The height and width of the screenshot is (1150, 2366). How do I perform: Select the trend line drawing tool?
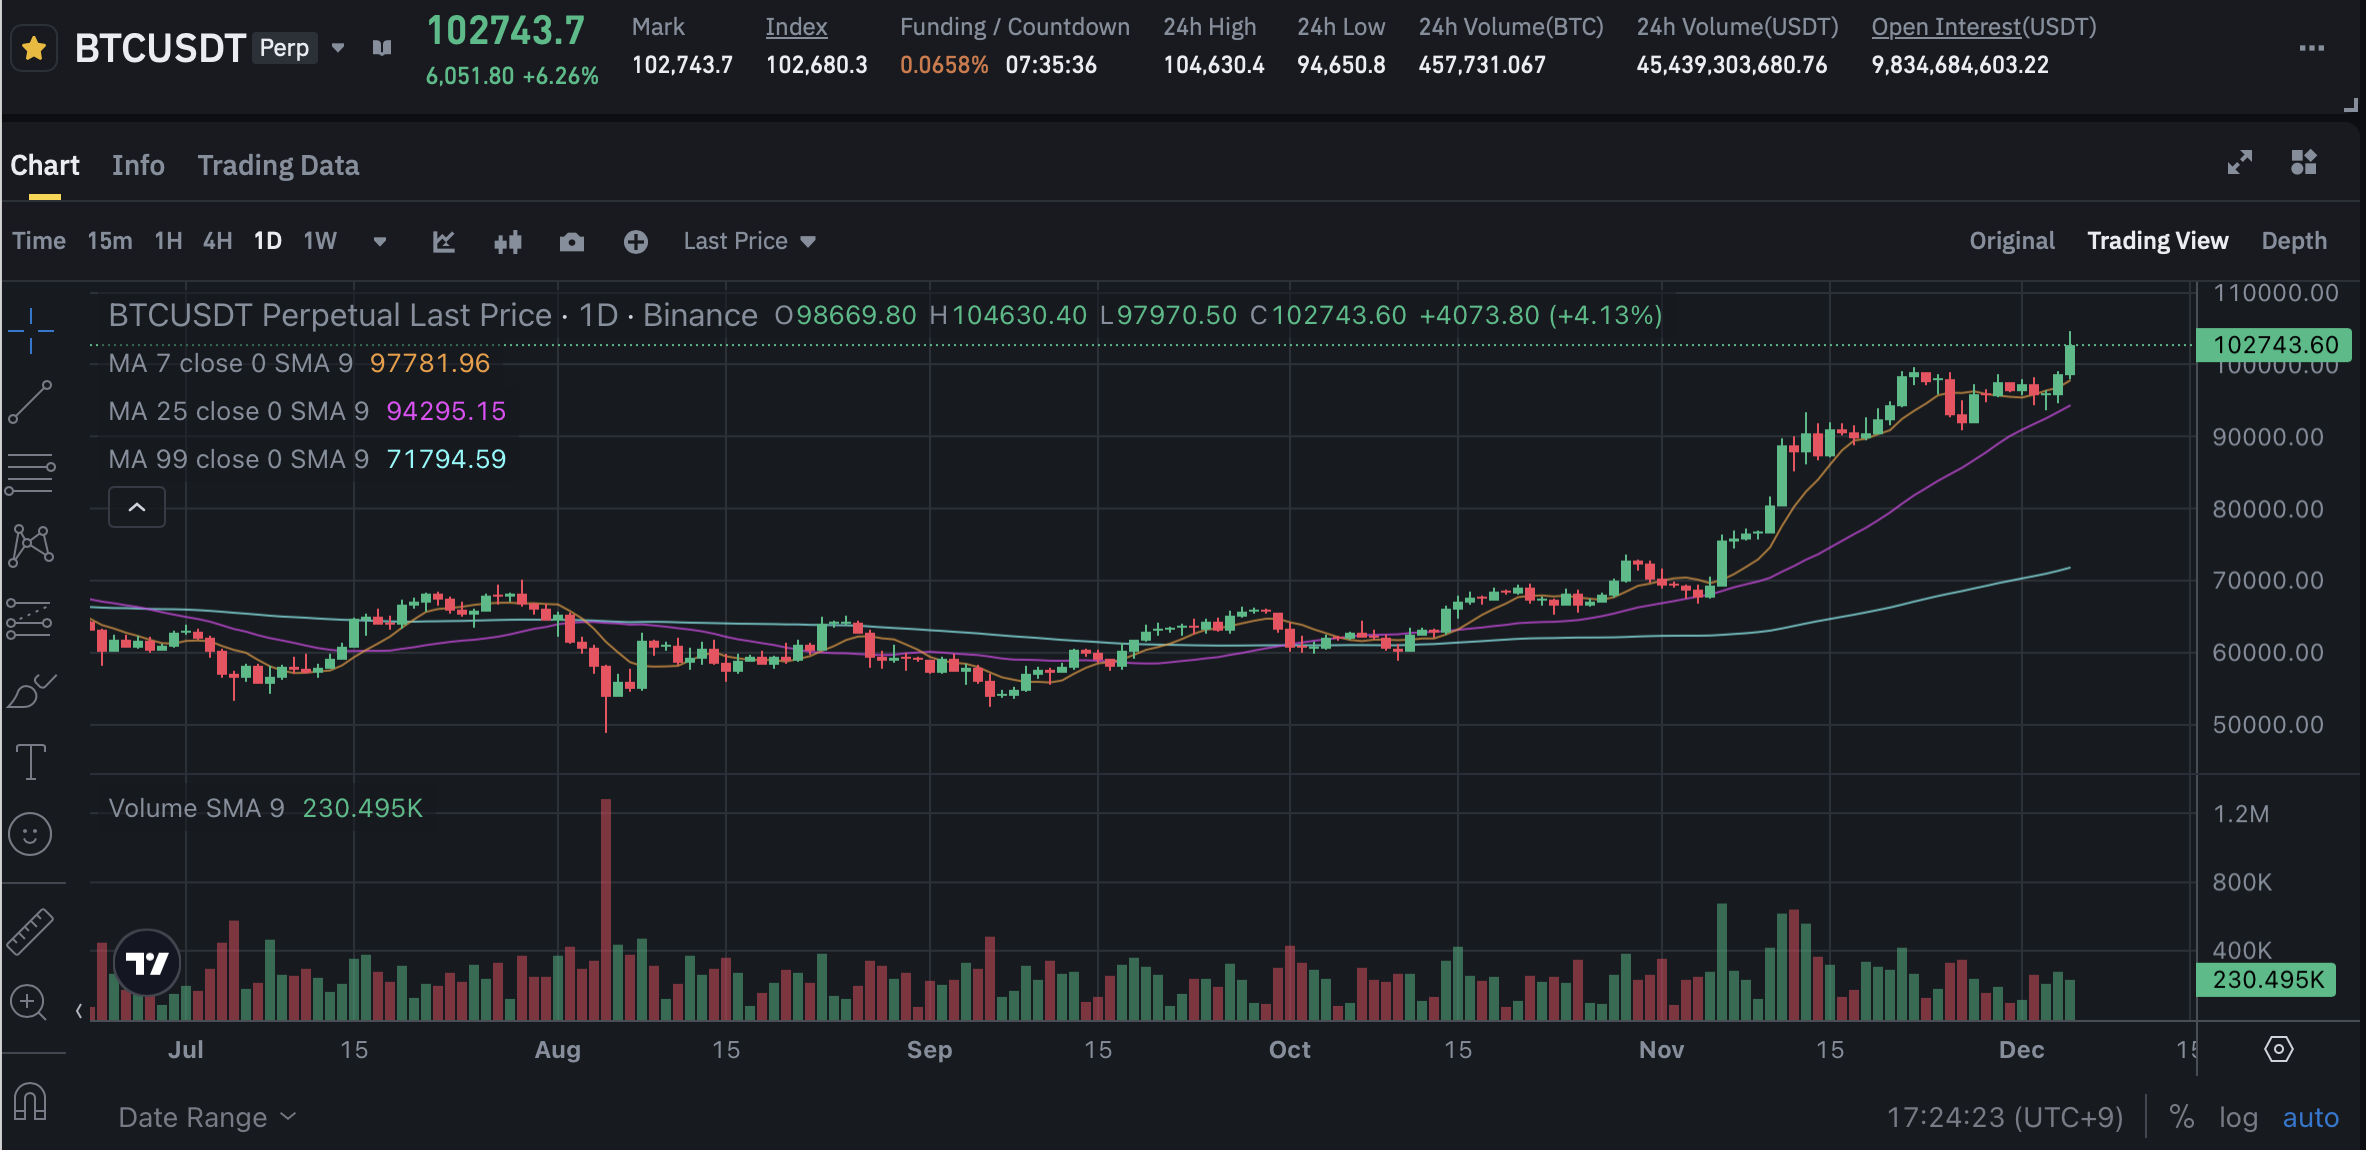30,402
